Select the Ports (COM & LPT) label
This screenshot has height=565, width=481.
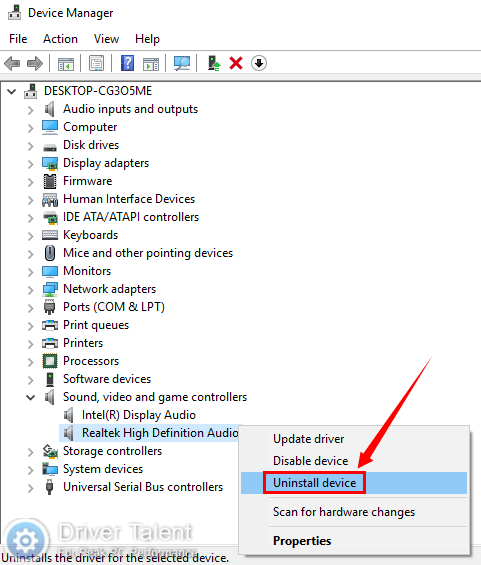click(114, 307)
